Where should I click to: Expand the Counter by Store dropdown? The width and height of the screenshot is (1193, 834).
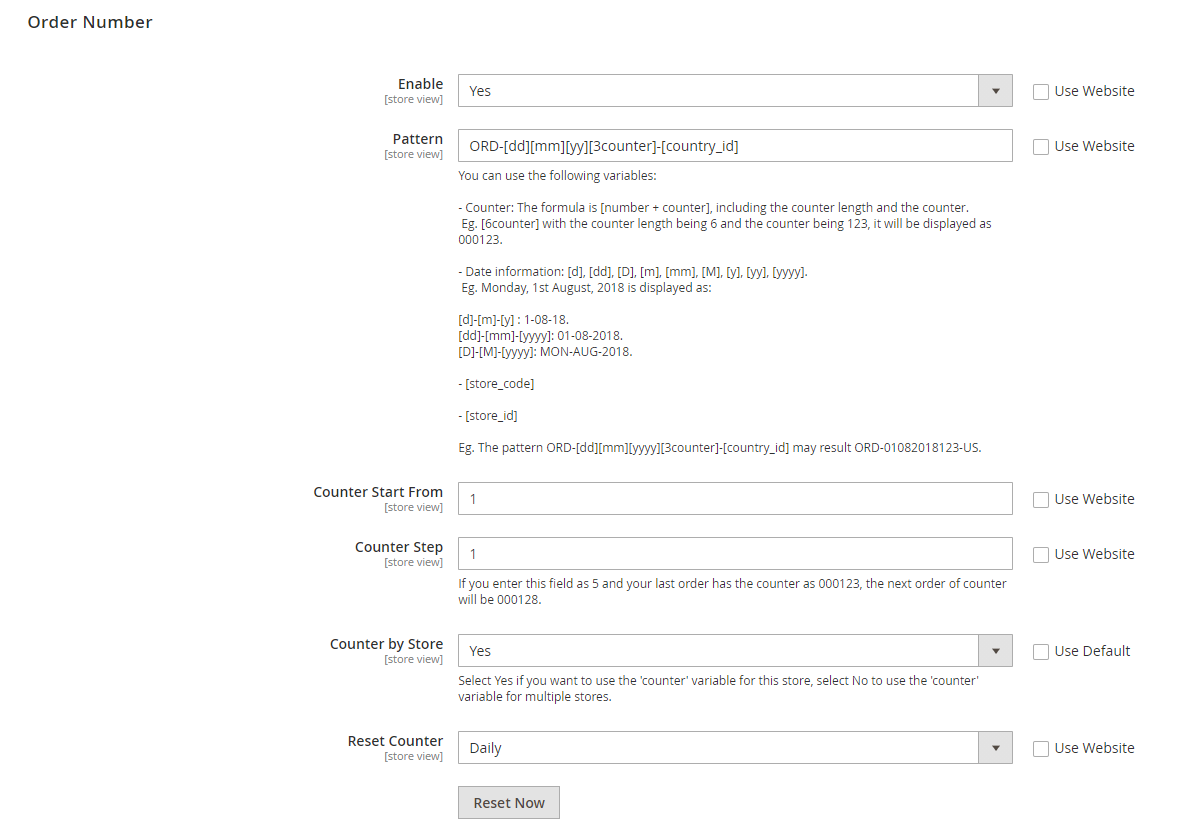tap(734, 651)
